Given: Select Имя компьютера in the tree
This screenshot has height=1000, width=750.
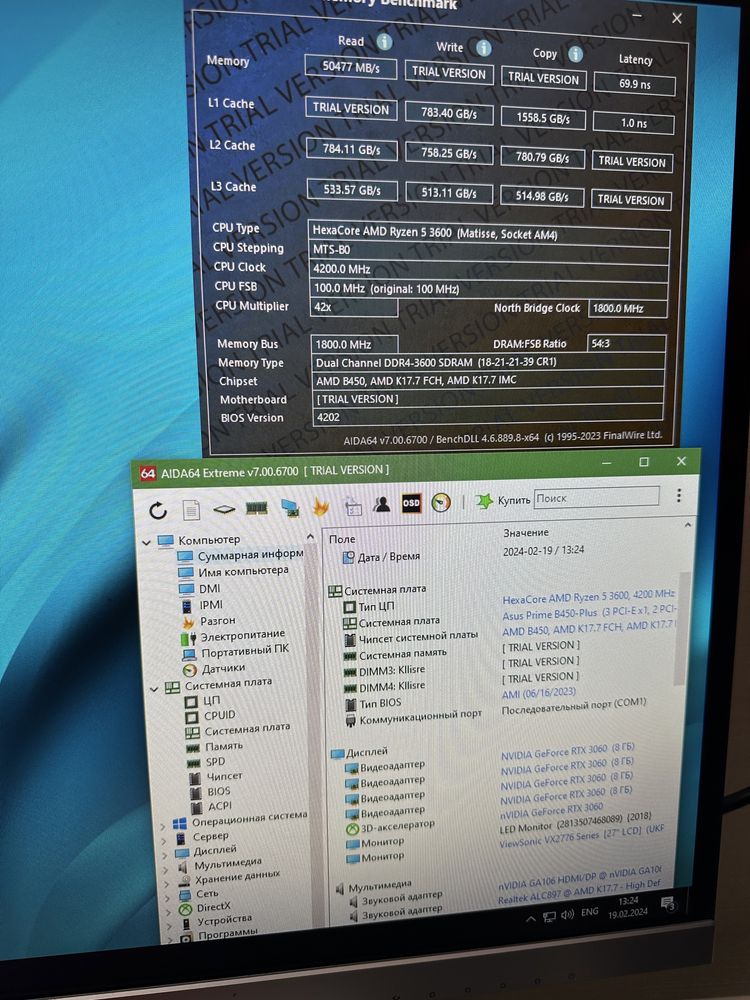Looking at the screenshot, I should click(243, 571).
